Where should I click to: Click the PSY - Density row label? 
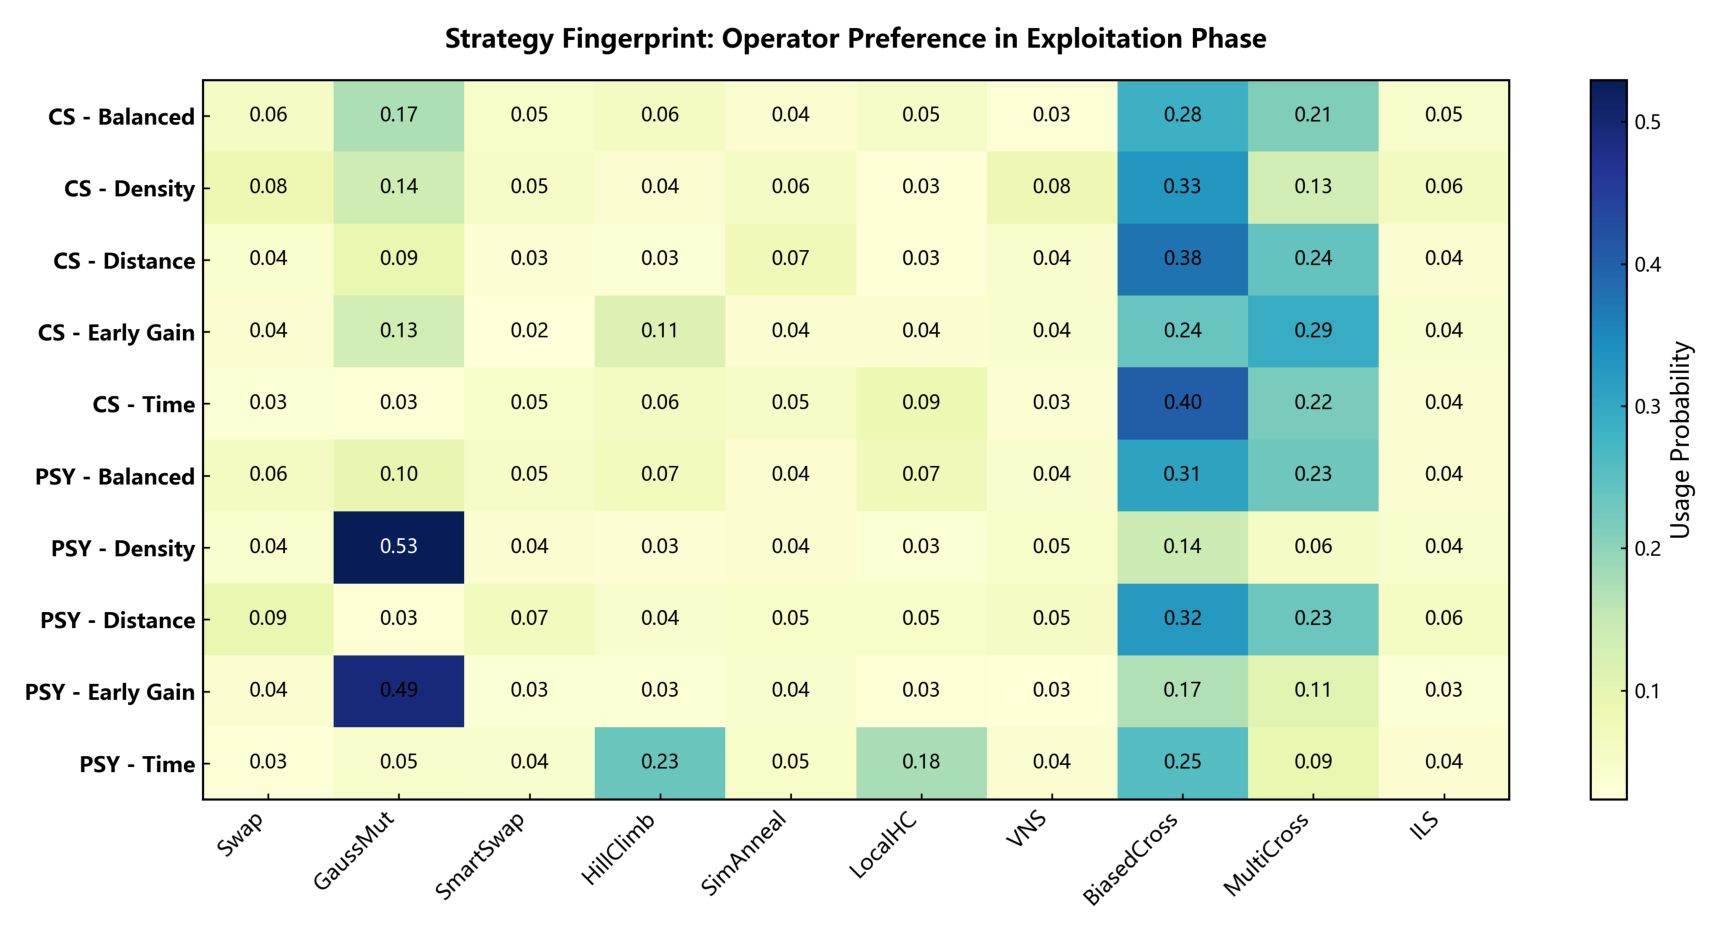tap(123, 549)
